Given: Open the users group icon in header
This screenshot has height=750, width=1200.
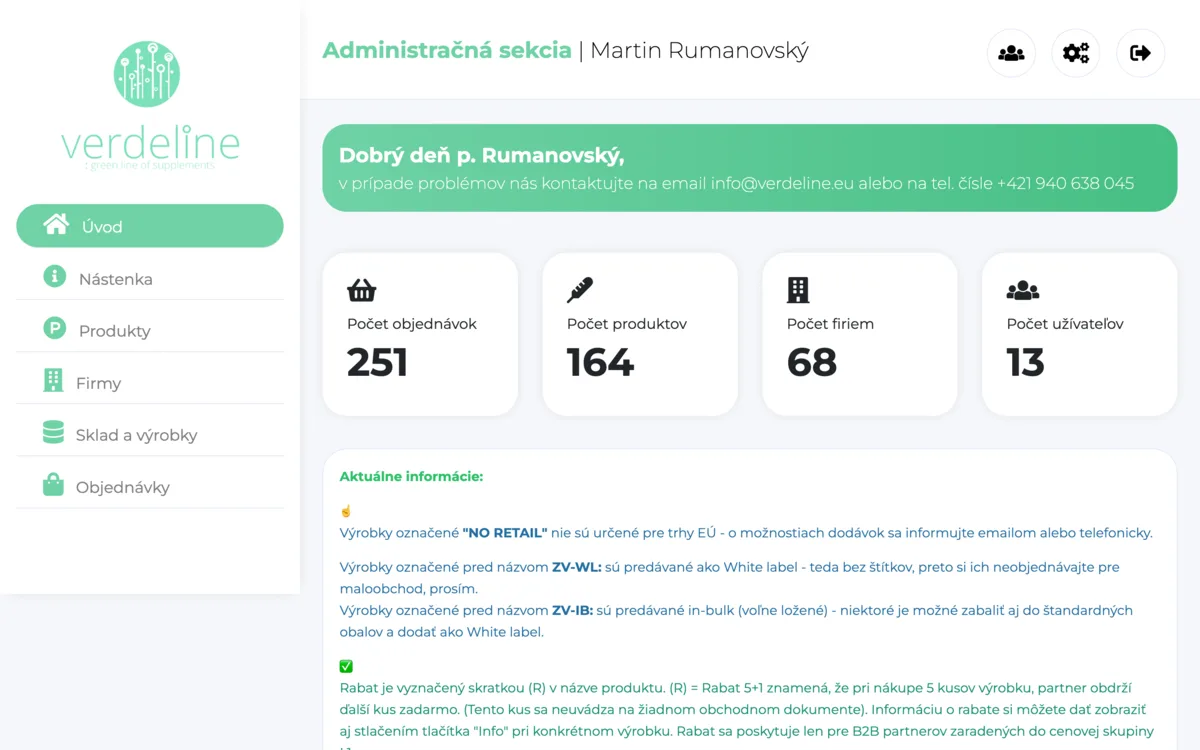Looking at the screenshot, I should pos(1011,53).
